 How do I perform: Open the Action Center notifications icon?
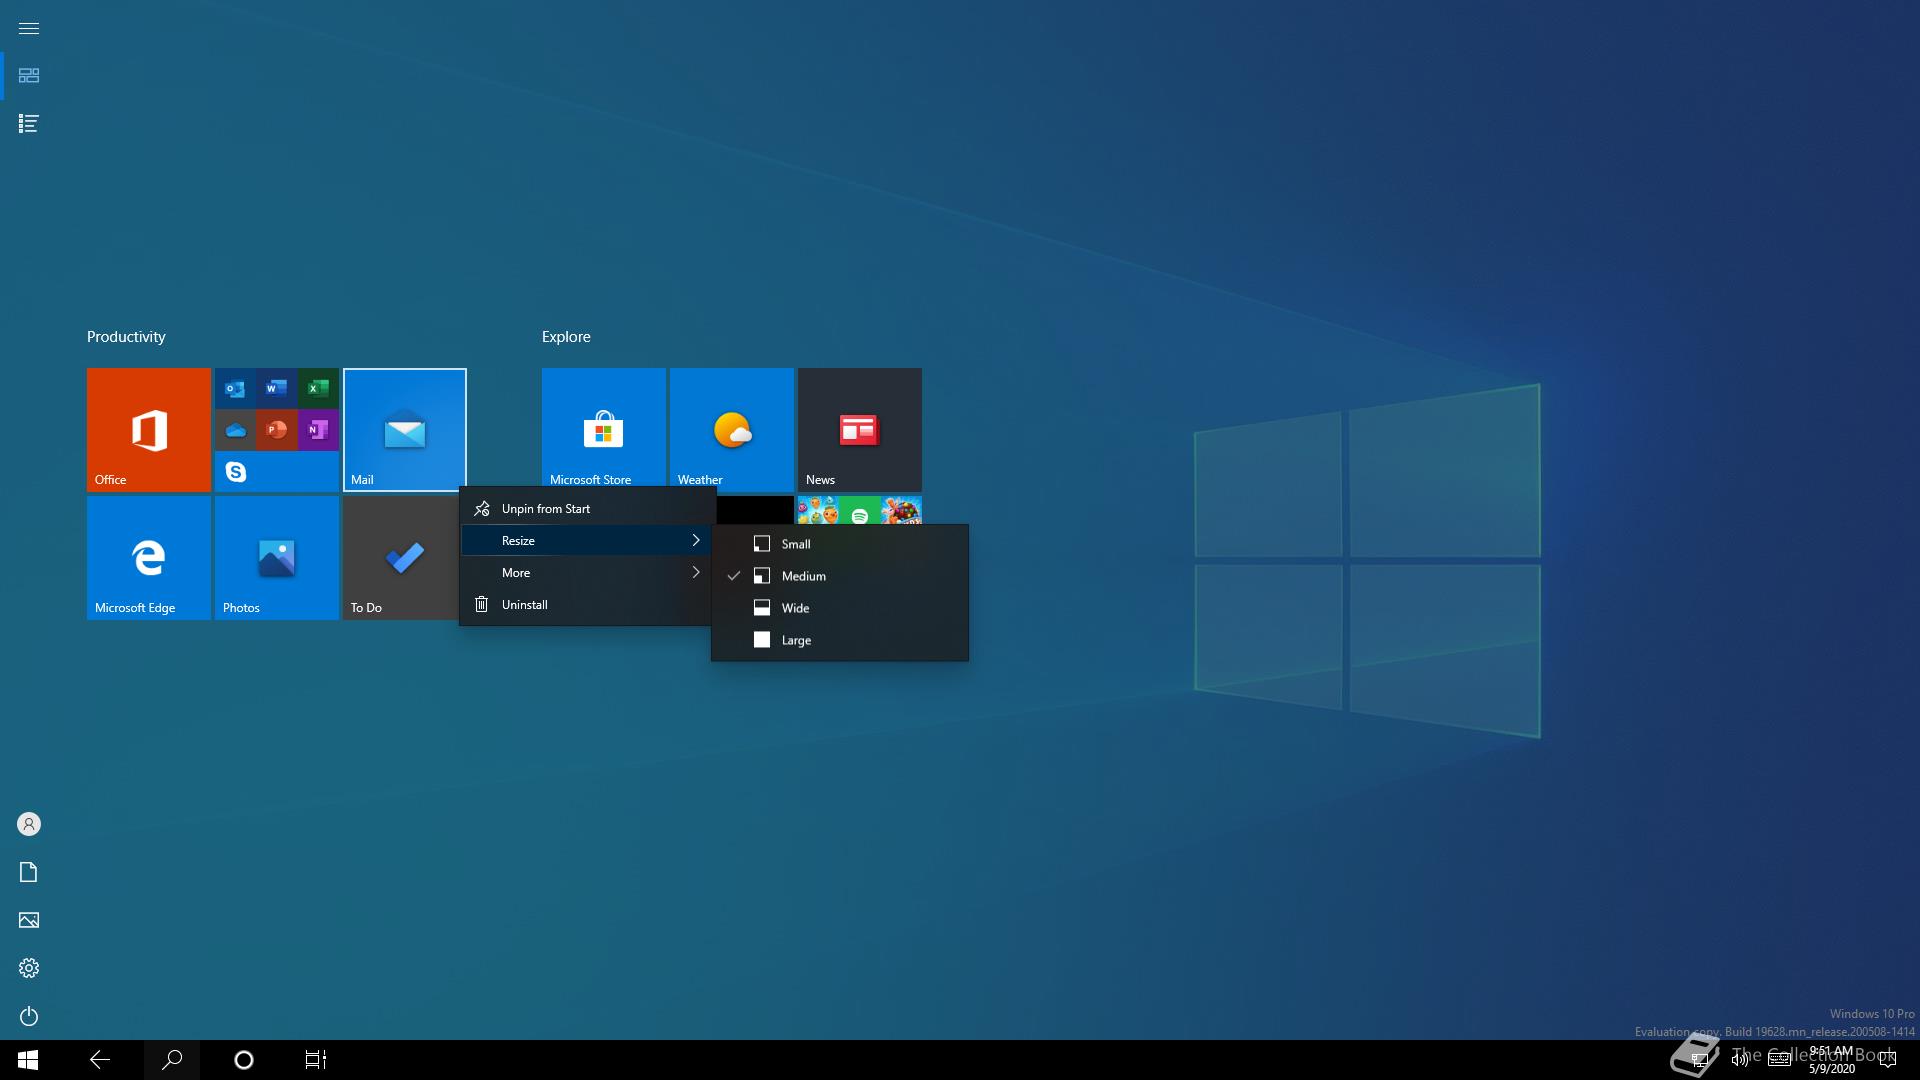pos(1888,1060)
